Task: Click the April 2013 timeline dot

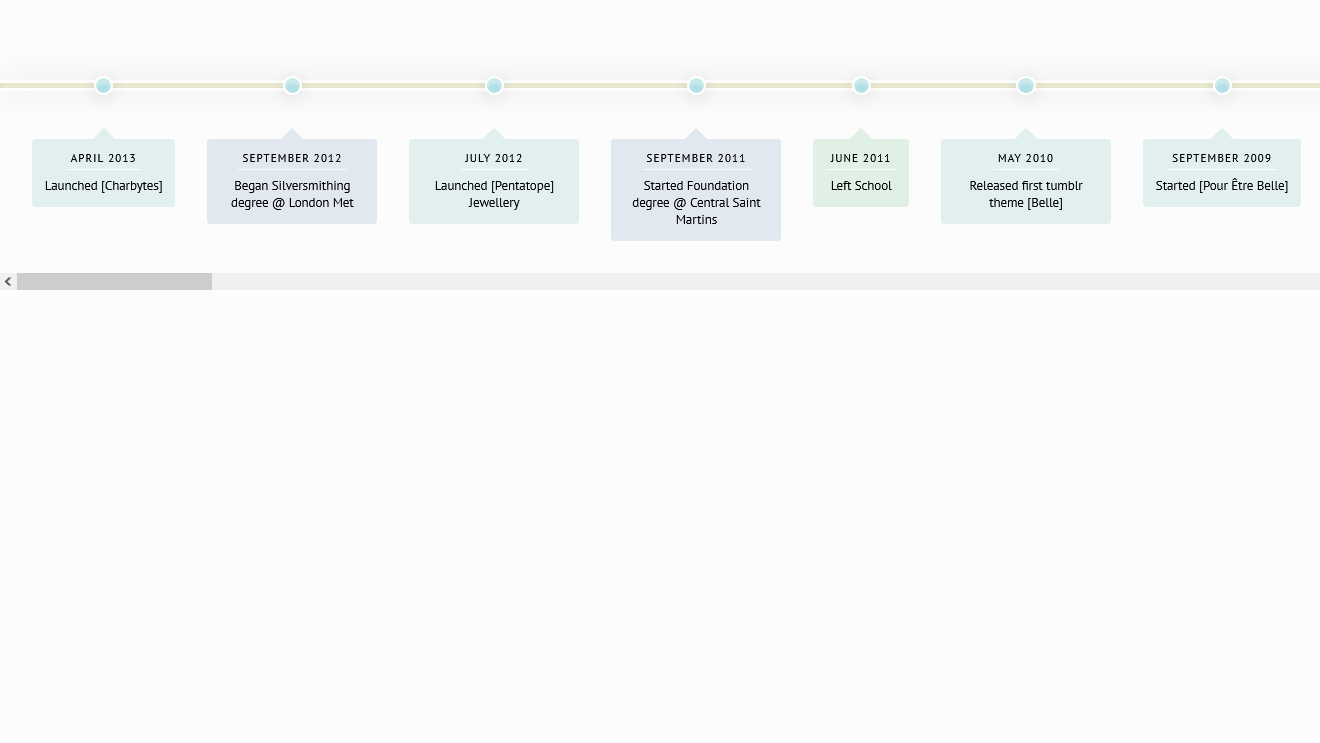Action: [x=103, y=86]
